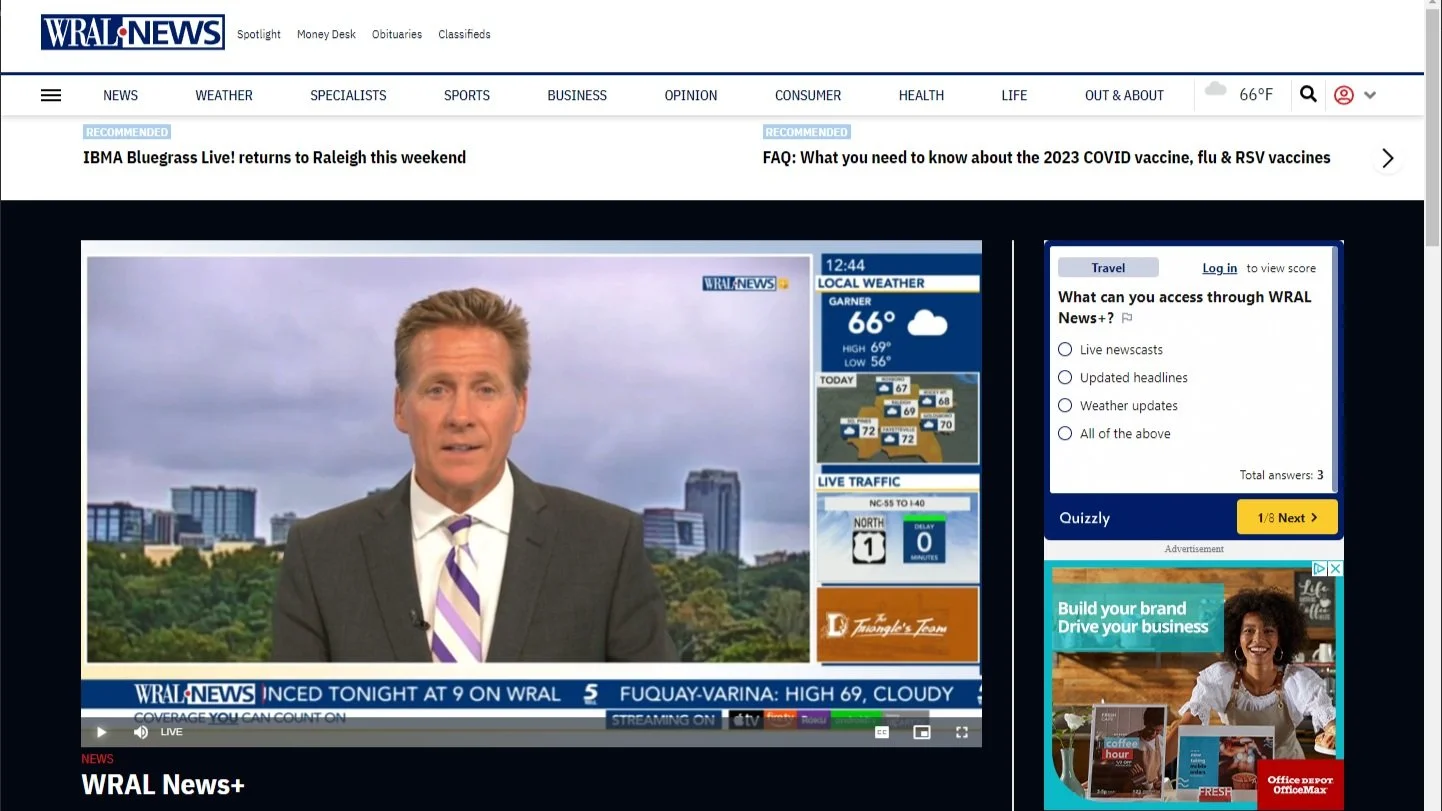Viewport: 1442px width, 811px height.
Task: Open the NEWS menu
Action: coord(120,95)
